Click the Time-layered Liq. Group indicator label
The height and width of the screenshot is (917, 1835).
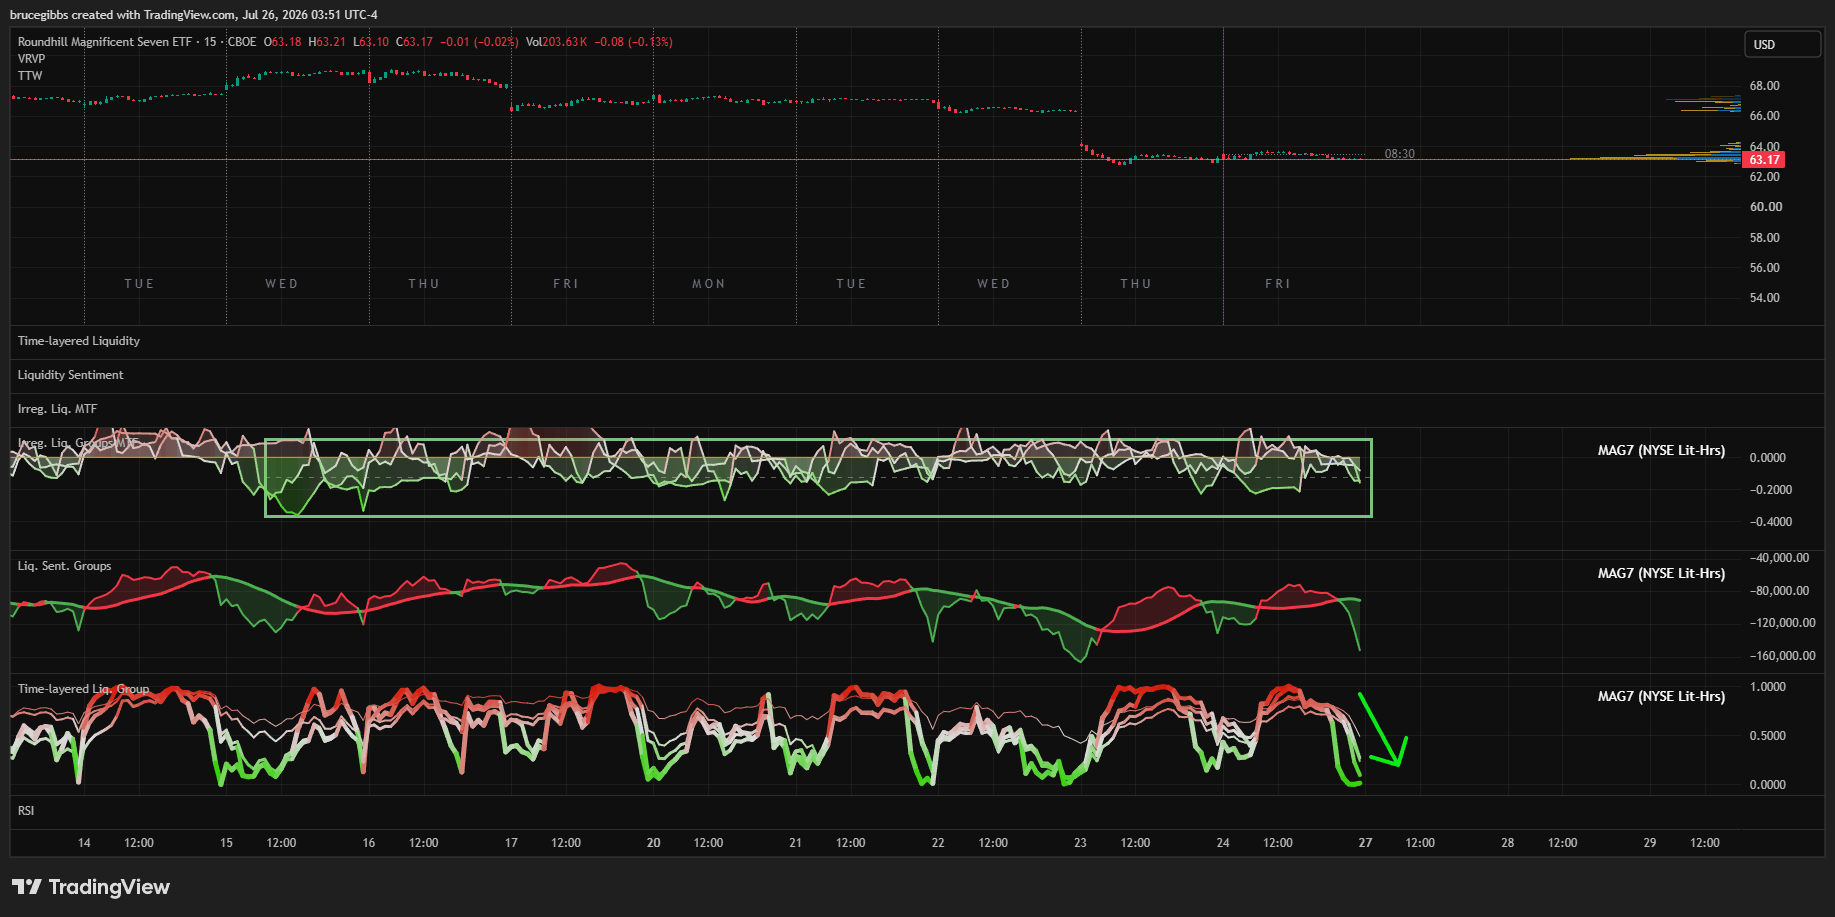(84, 689)
